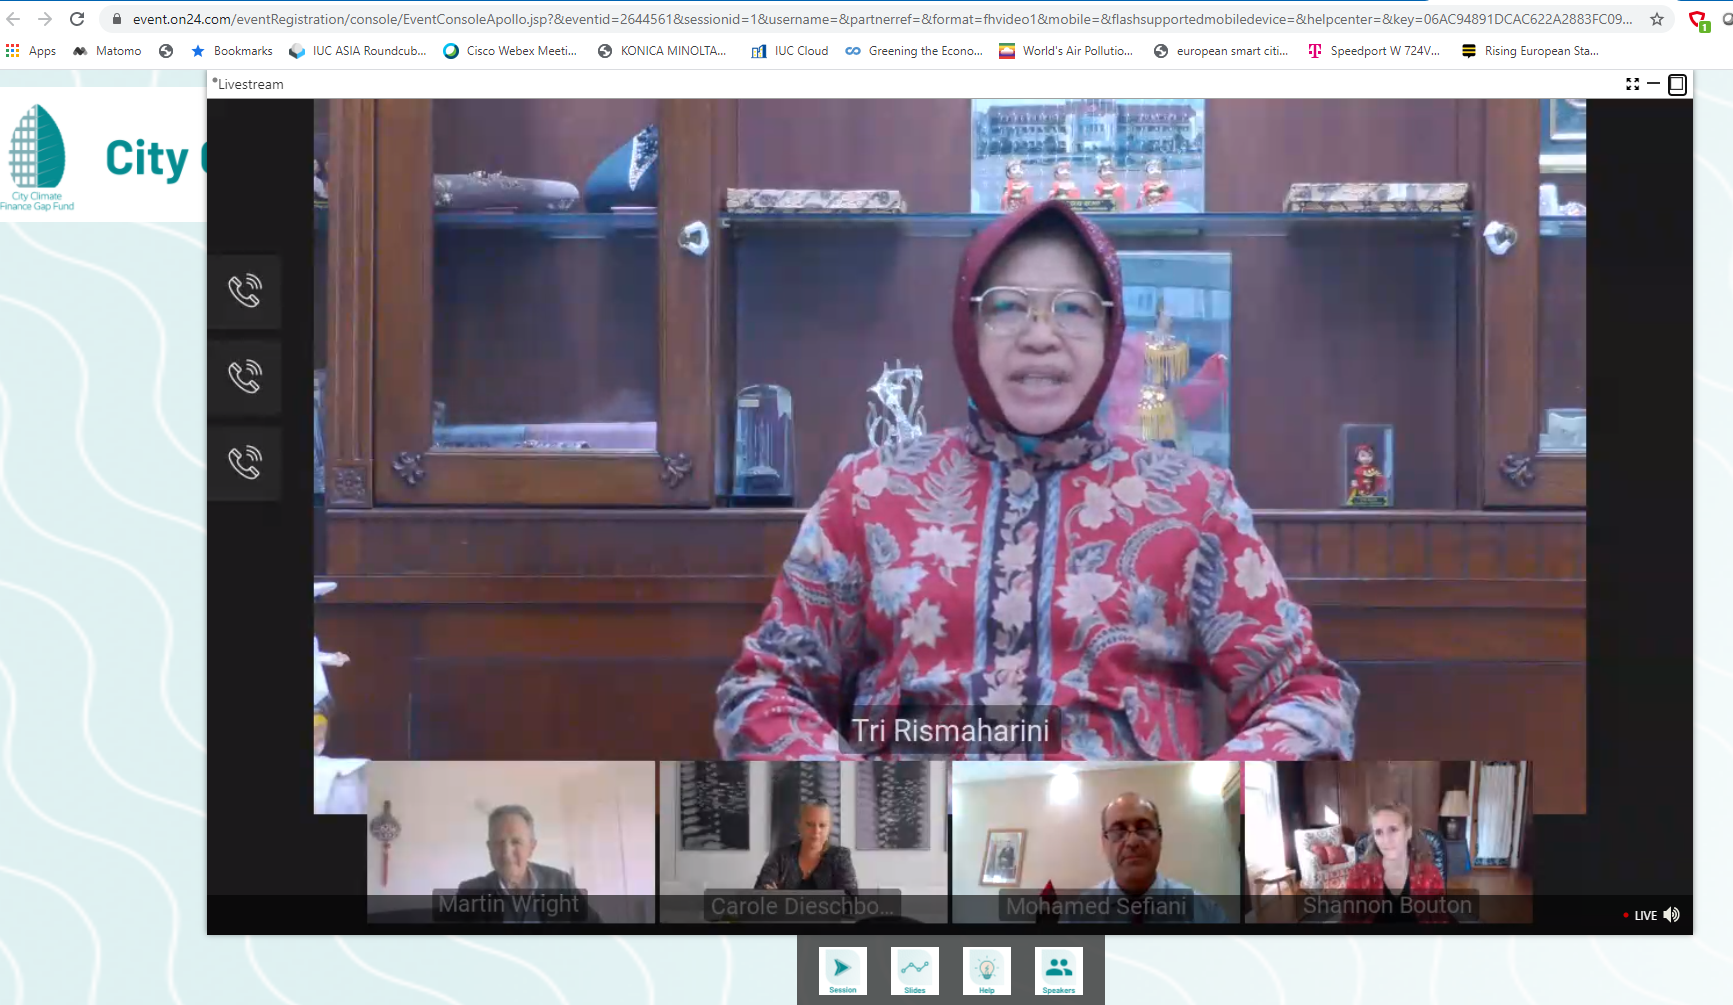This screenshot has height=1005, width=1733.
Task: Click the browser address bar URL
Action: point(880,19)
